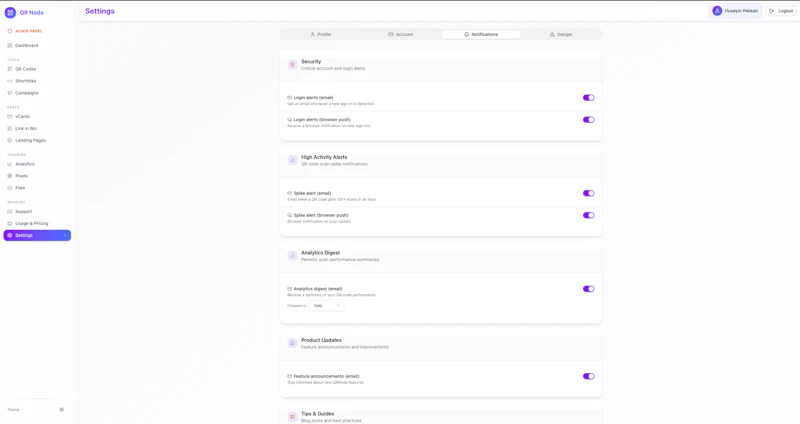
Task: Select the Notifications tab
Action: (x=481, y=34)
